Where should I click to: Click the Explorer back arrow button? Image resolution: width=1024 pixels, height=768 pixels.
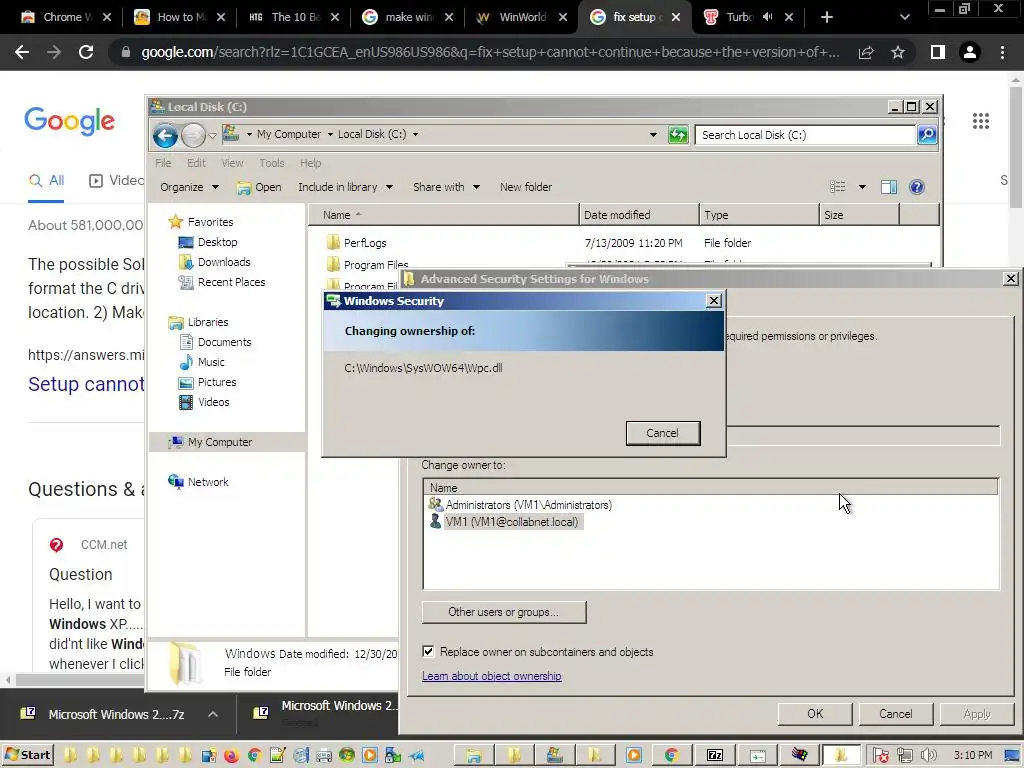click(165, 135)
